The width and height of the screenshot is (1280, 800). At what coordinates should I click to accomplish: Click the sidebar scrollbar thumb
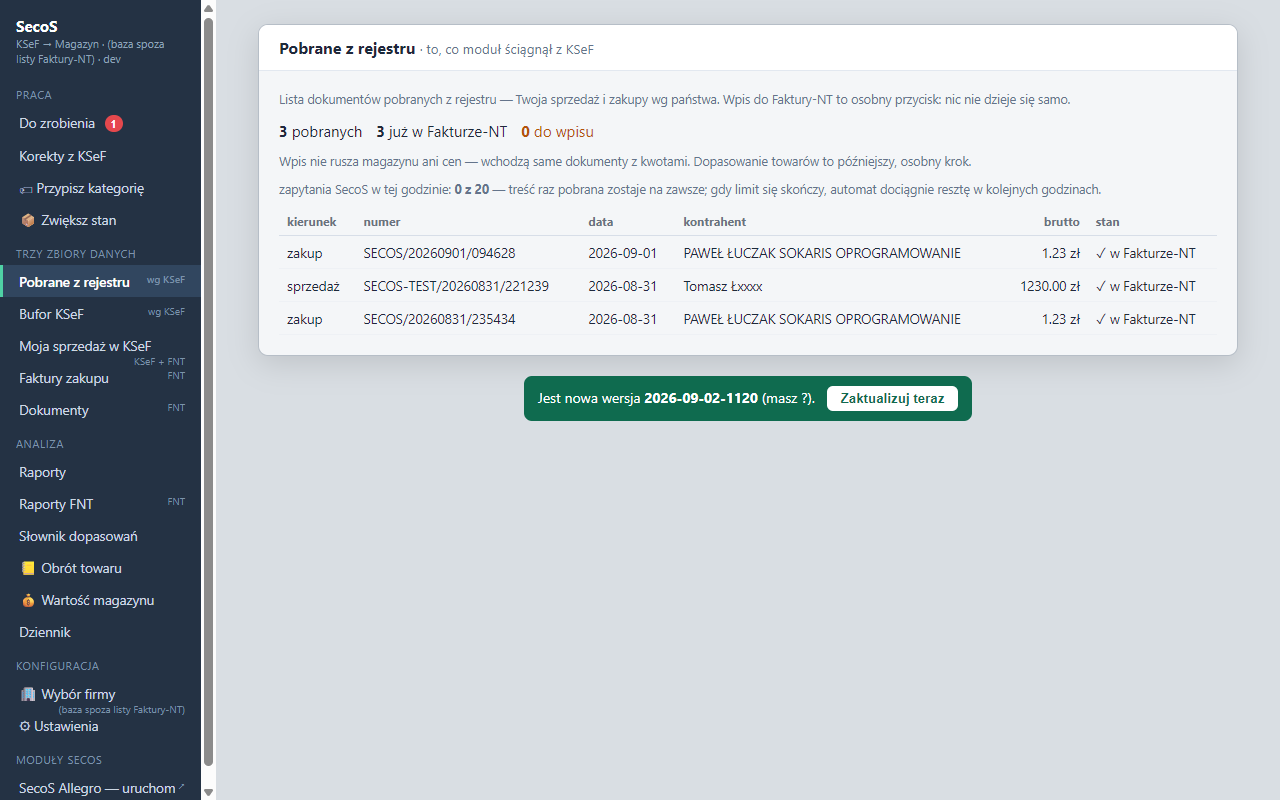(208, 390)
